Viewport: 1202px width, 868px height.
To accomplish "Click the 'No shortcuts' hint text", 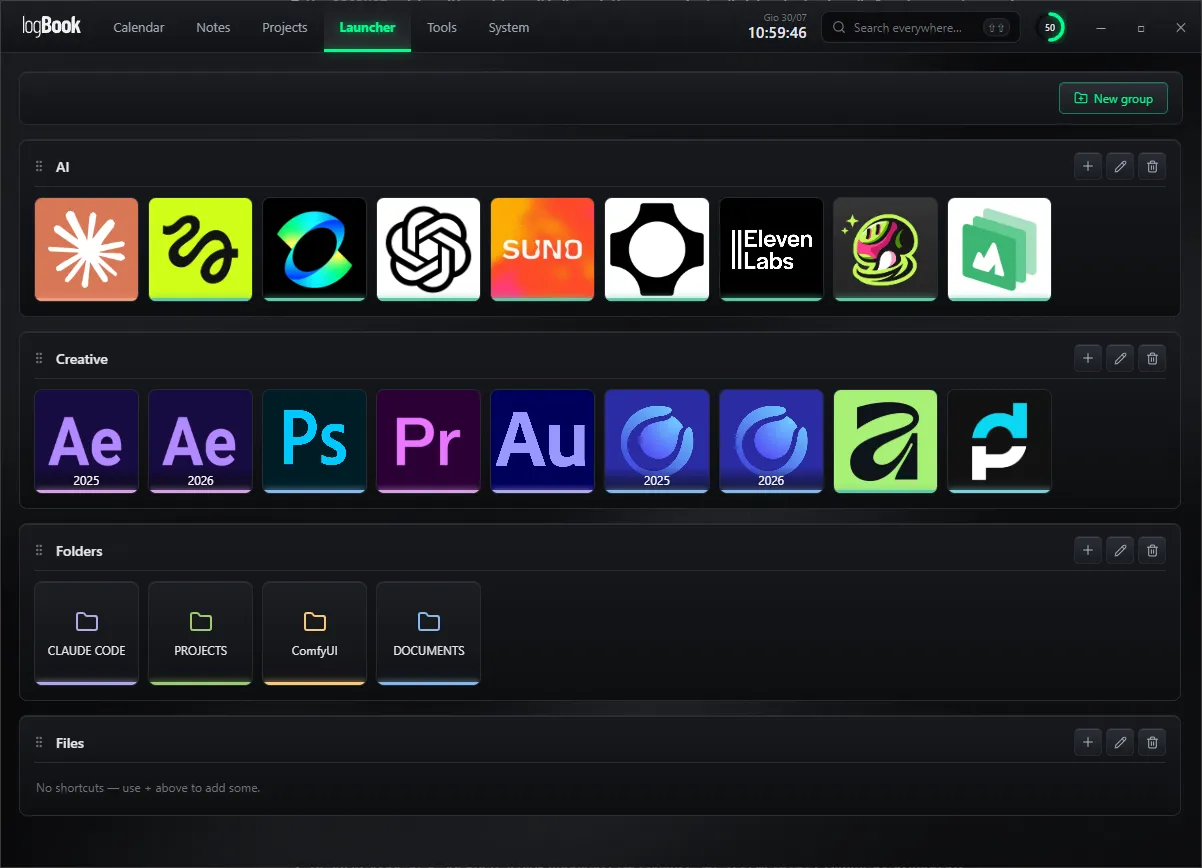I will (x=148, y=788).
